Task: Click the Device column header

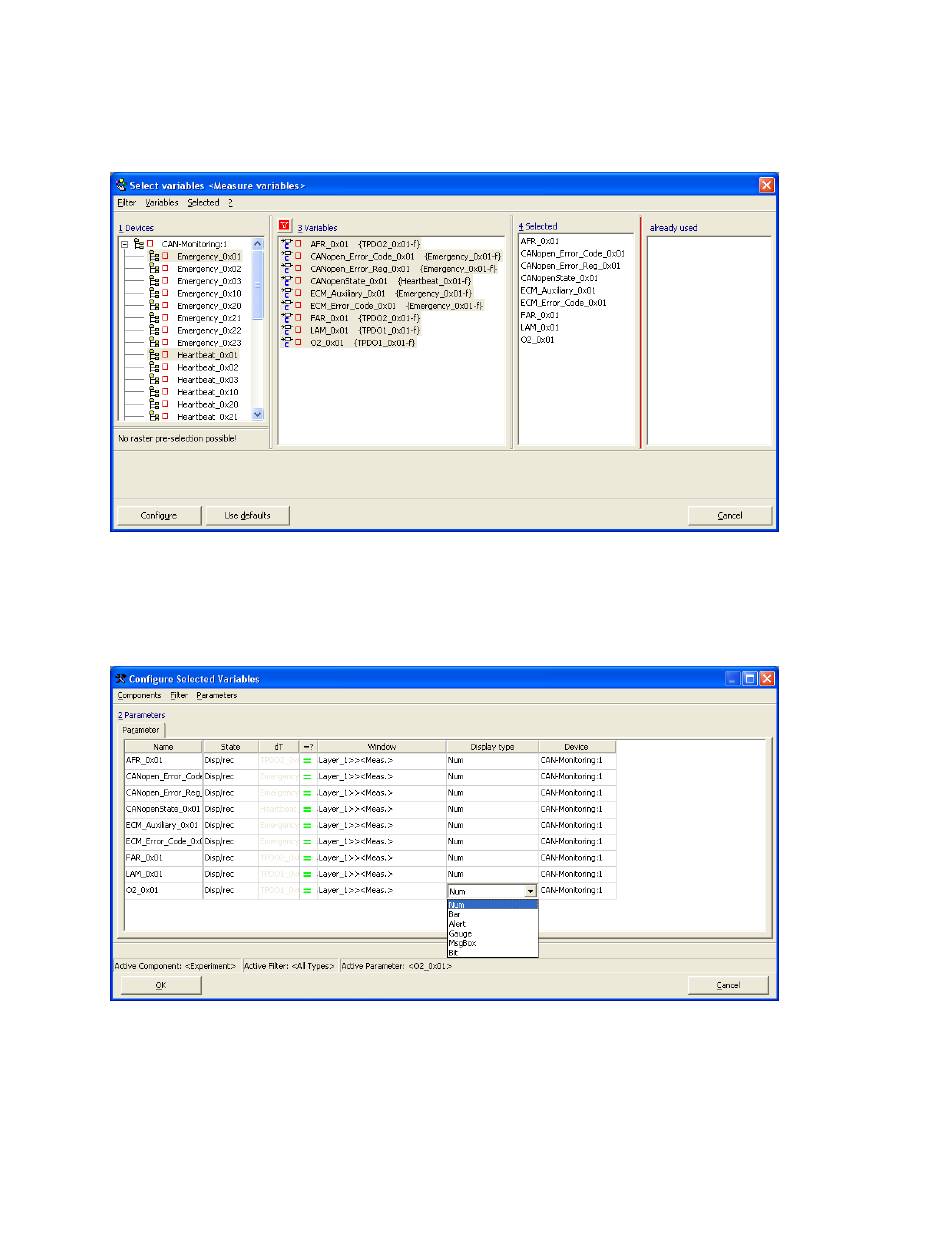Action: 577,746
